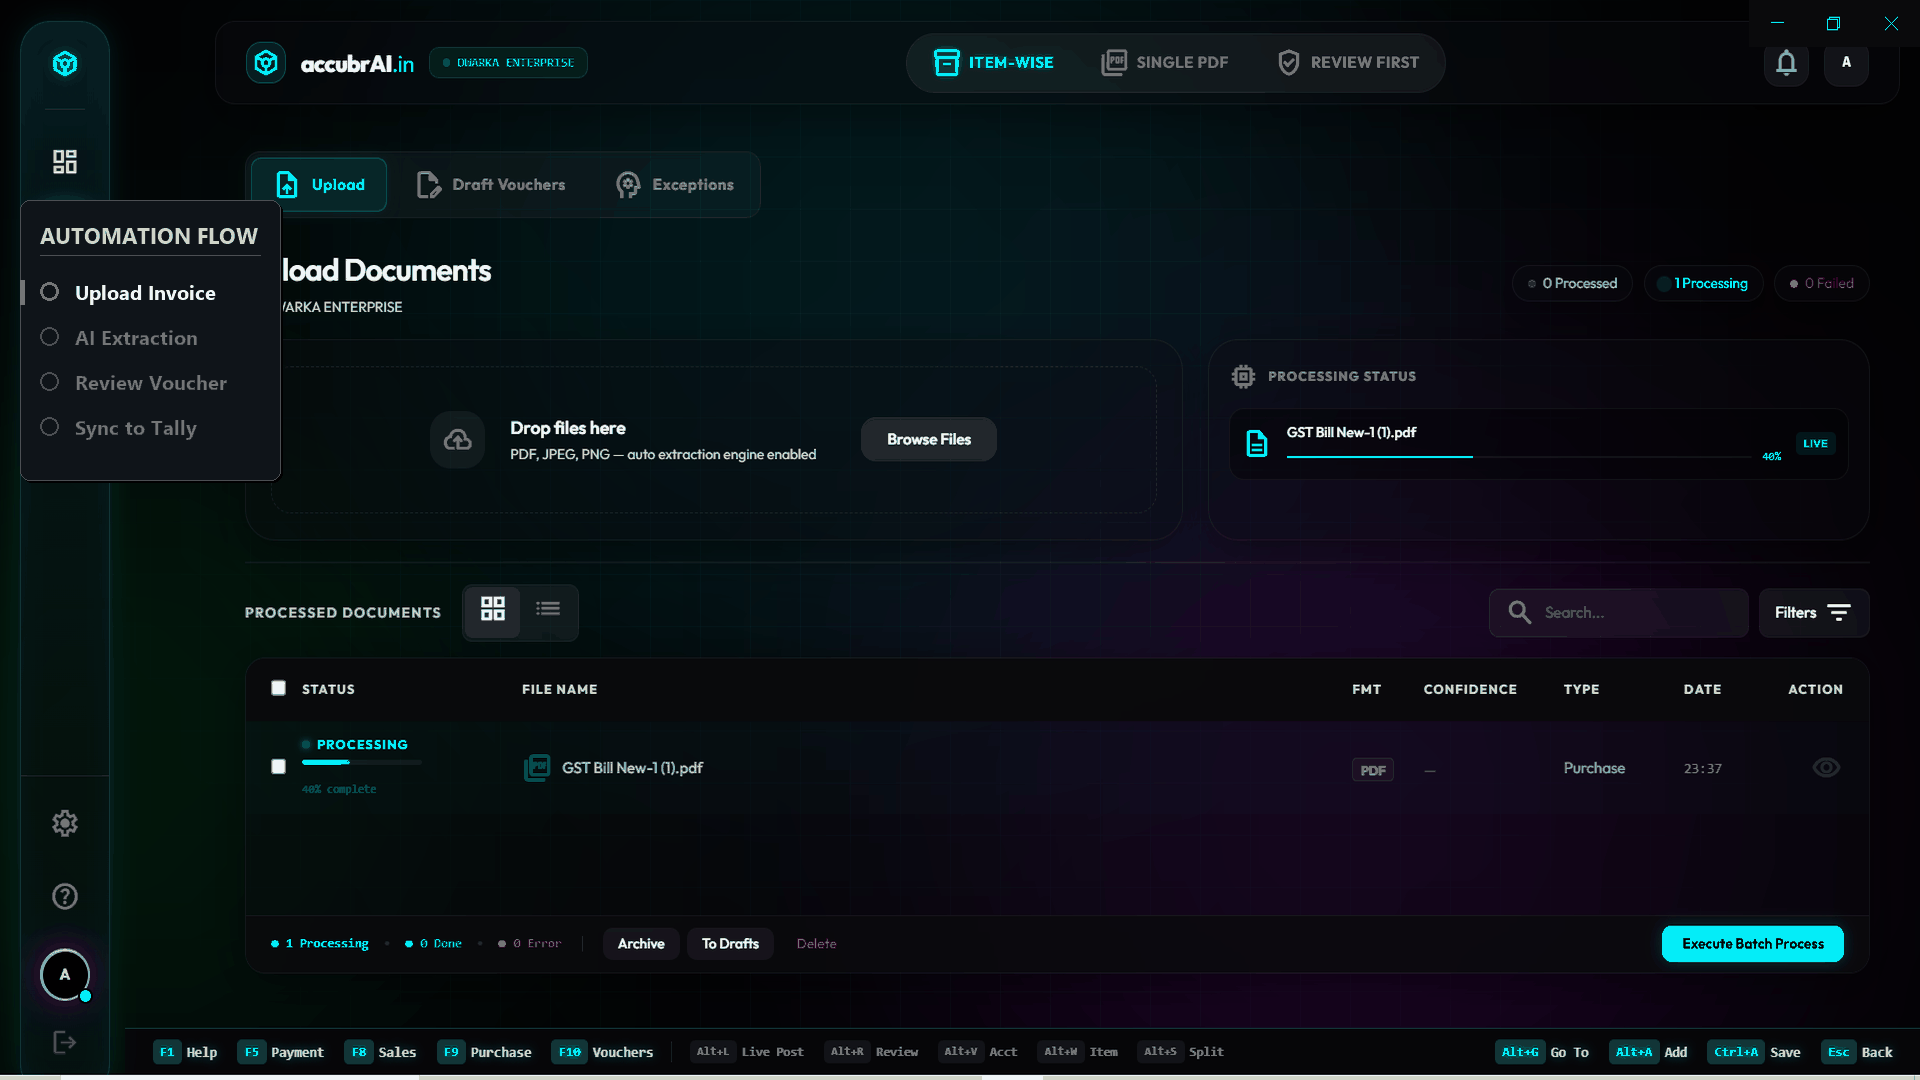1920x1080 pixels.
Task: Click the cloud upload icon in drop zone
Action: pyautogui.click(x=458, y=439)
